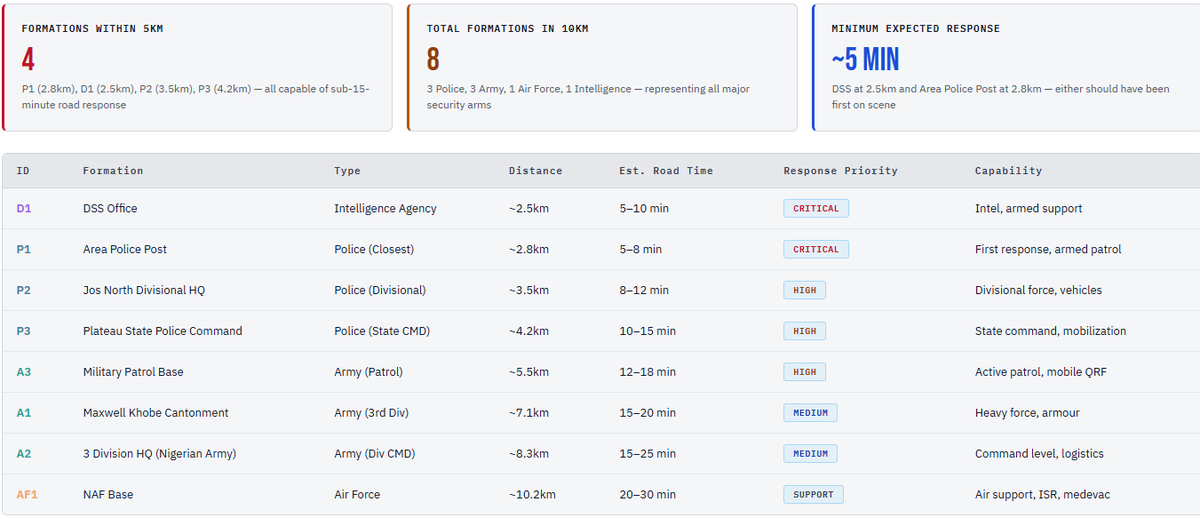Select the 'Intelligence Agency' type cell

(385, 208)
